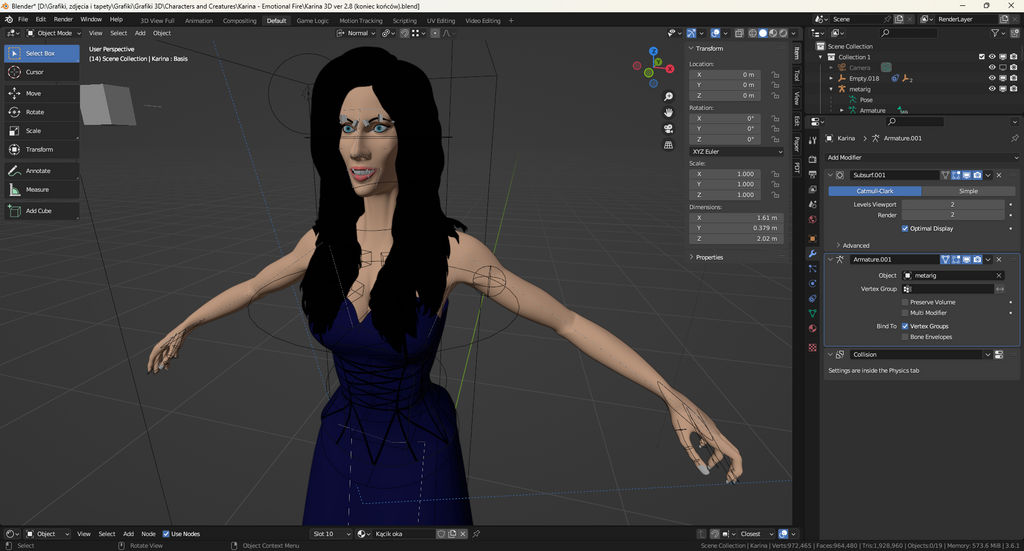Image resolution: width=1024 pixels, height=551 pixels.
Task: Toggle camera view icon in viewport
Action: click(x=668, y=128)
